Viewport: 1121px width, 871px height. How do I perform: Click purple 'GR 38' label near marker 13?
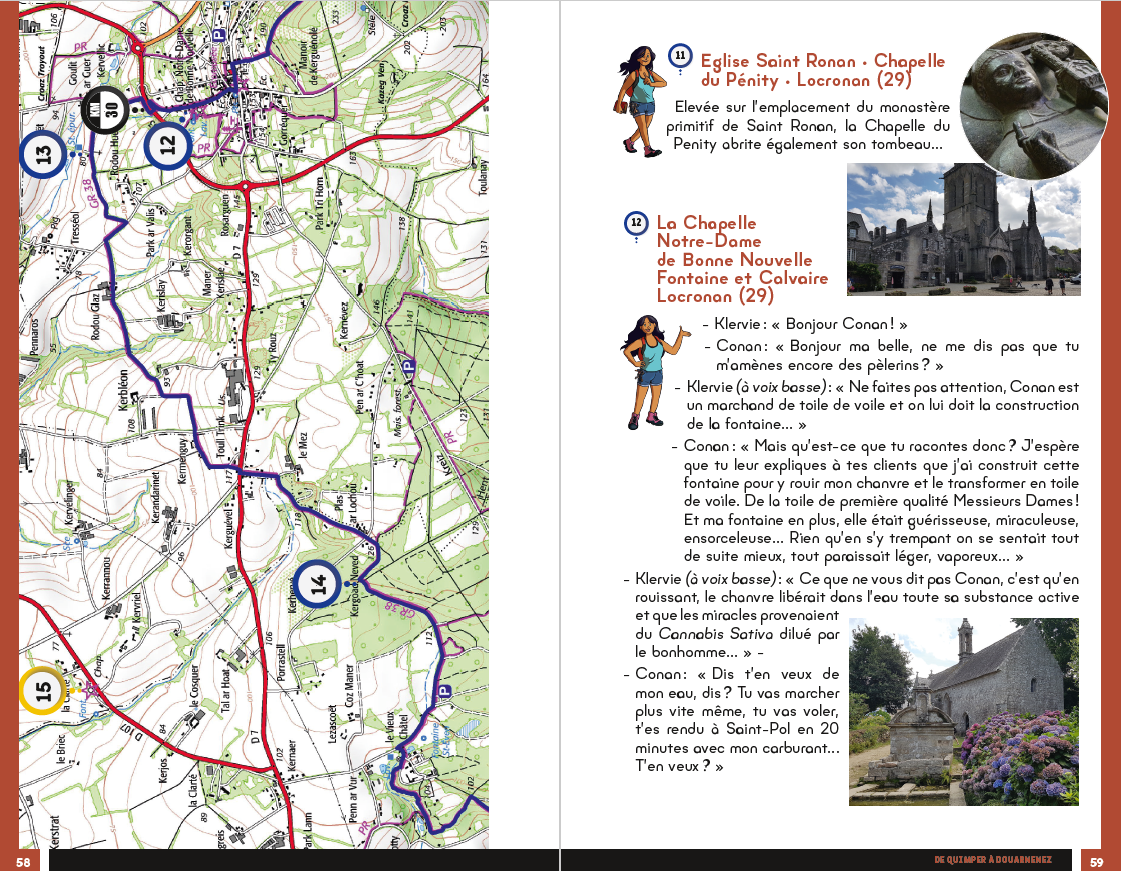coord(90,193)
